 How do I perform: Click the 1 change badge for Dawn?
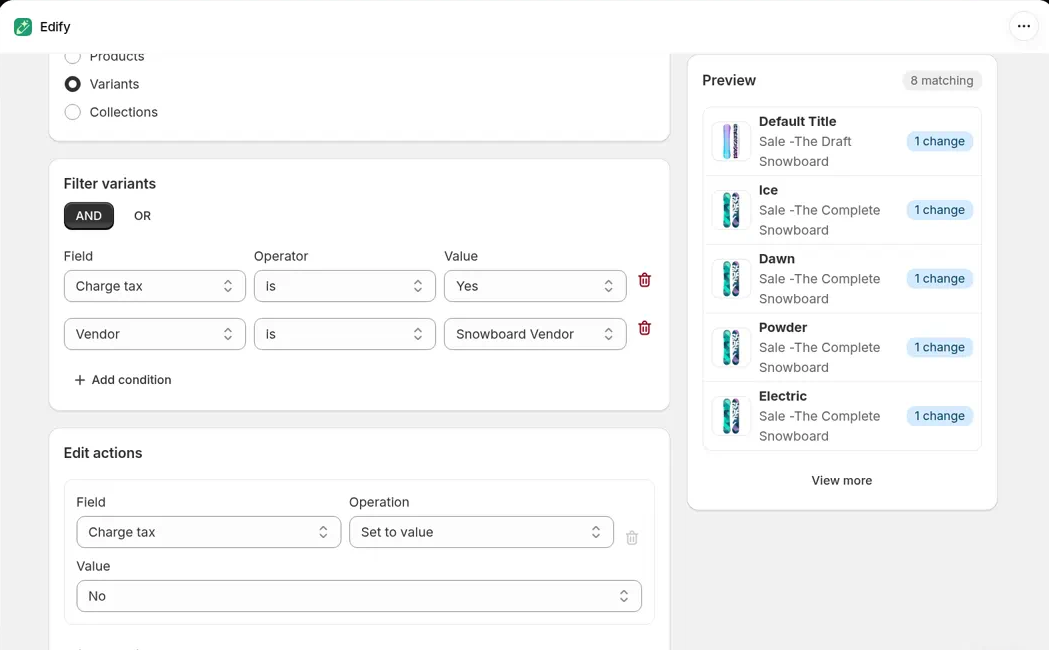click(939, 279)
